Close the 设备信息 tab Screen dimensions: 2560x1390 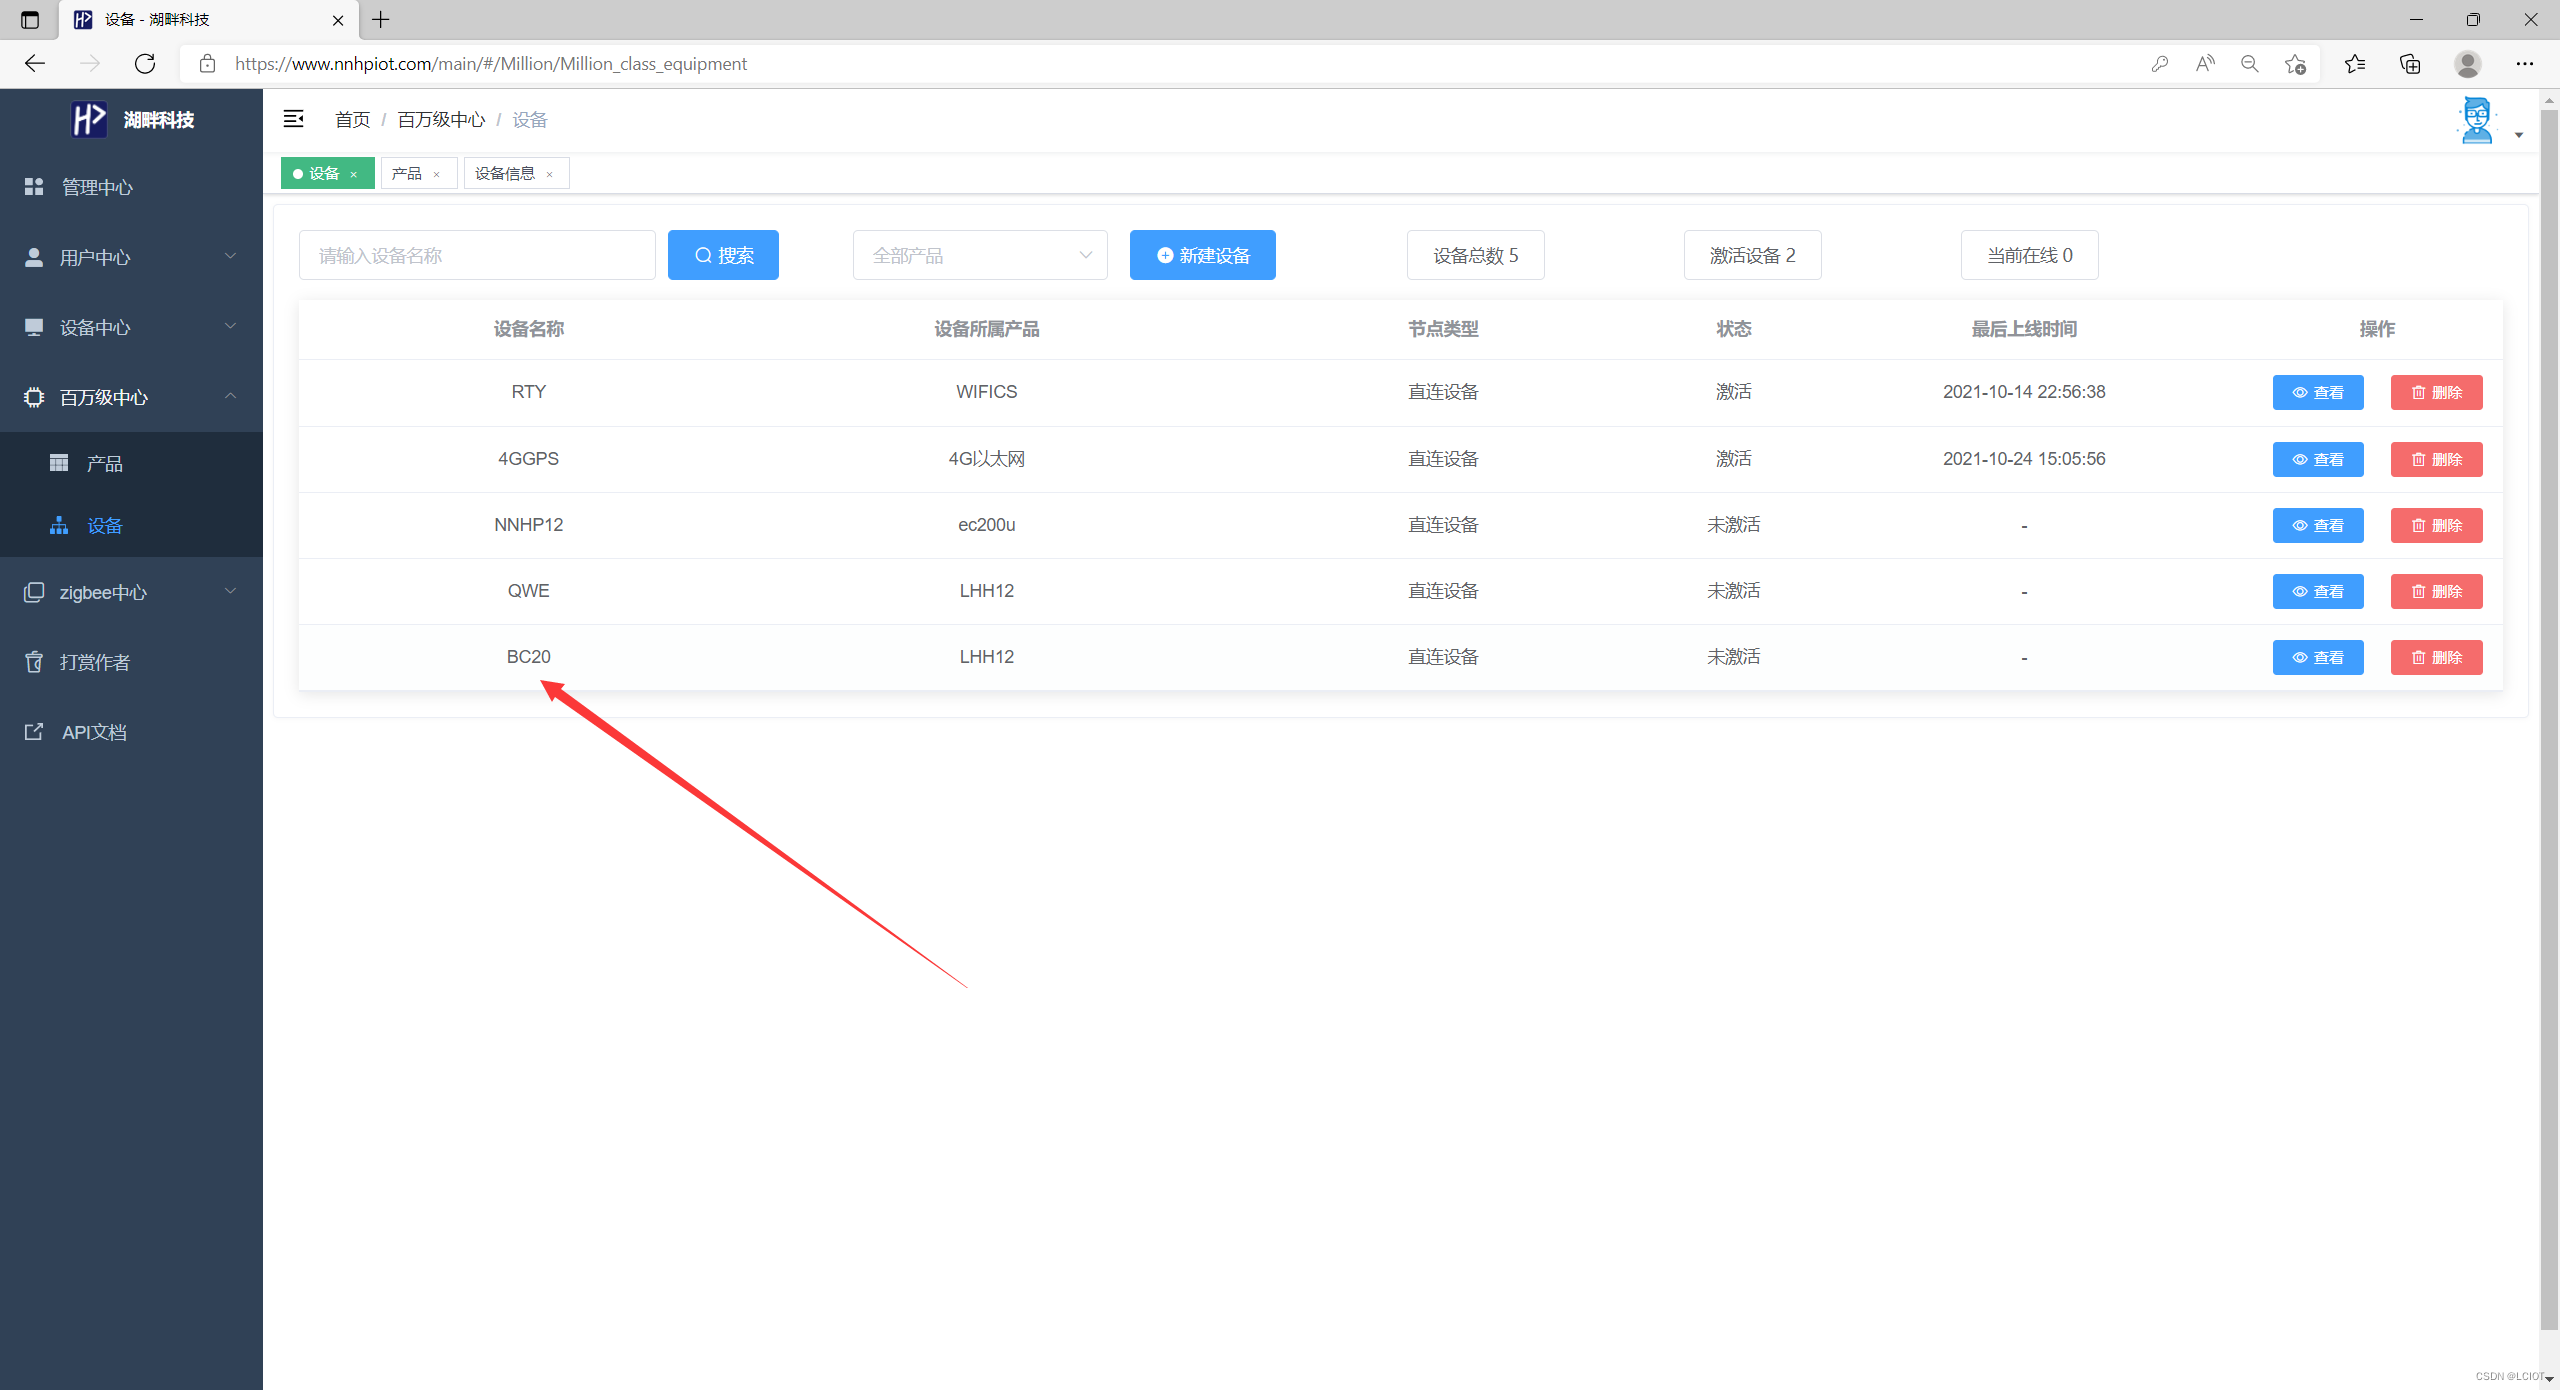(550, 174)
